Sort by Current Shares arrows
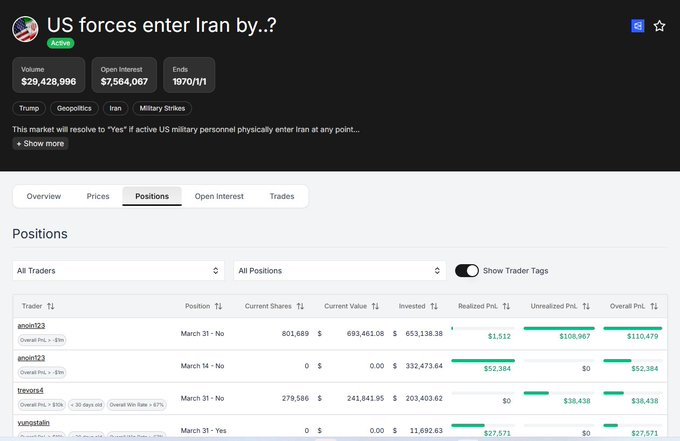680x441 pixels. (300, 306)
